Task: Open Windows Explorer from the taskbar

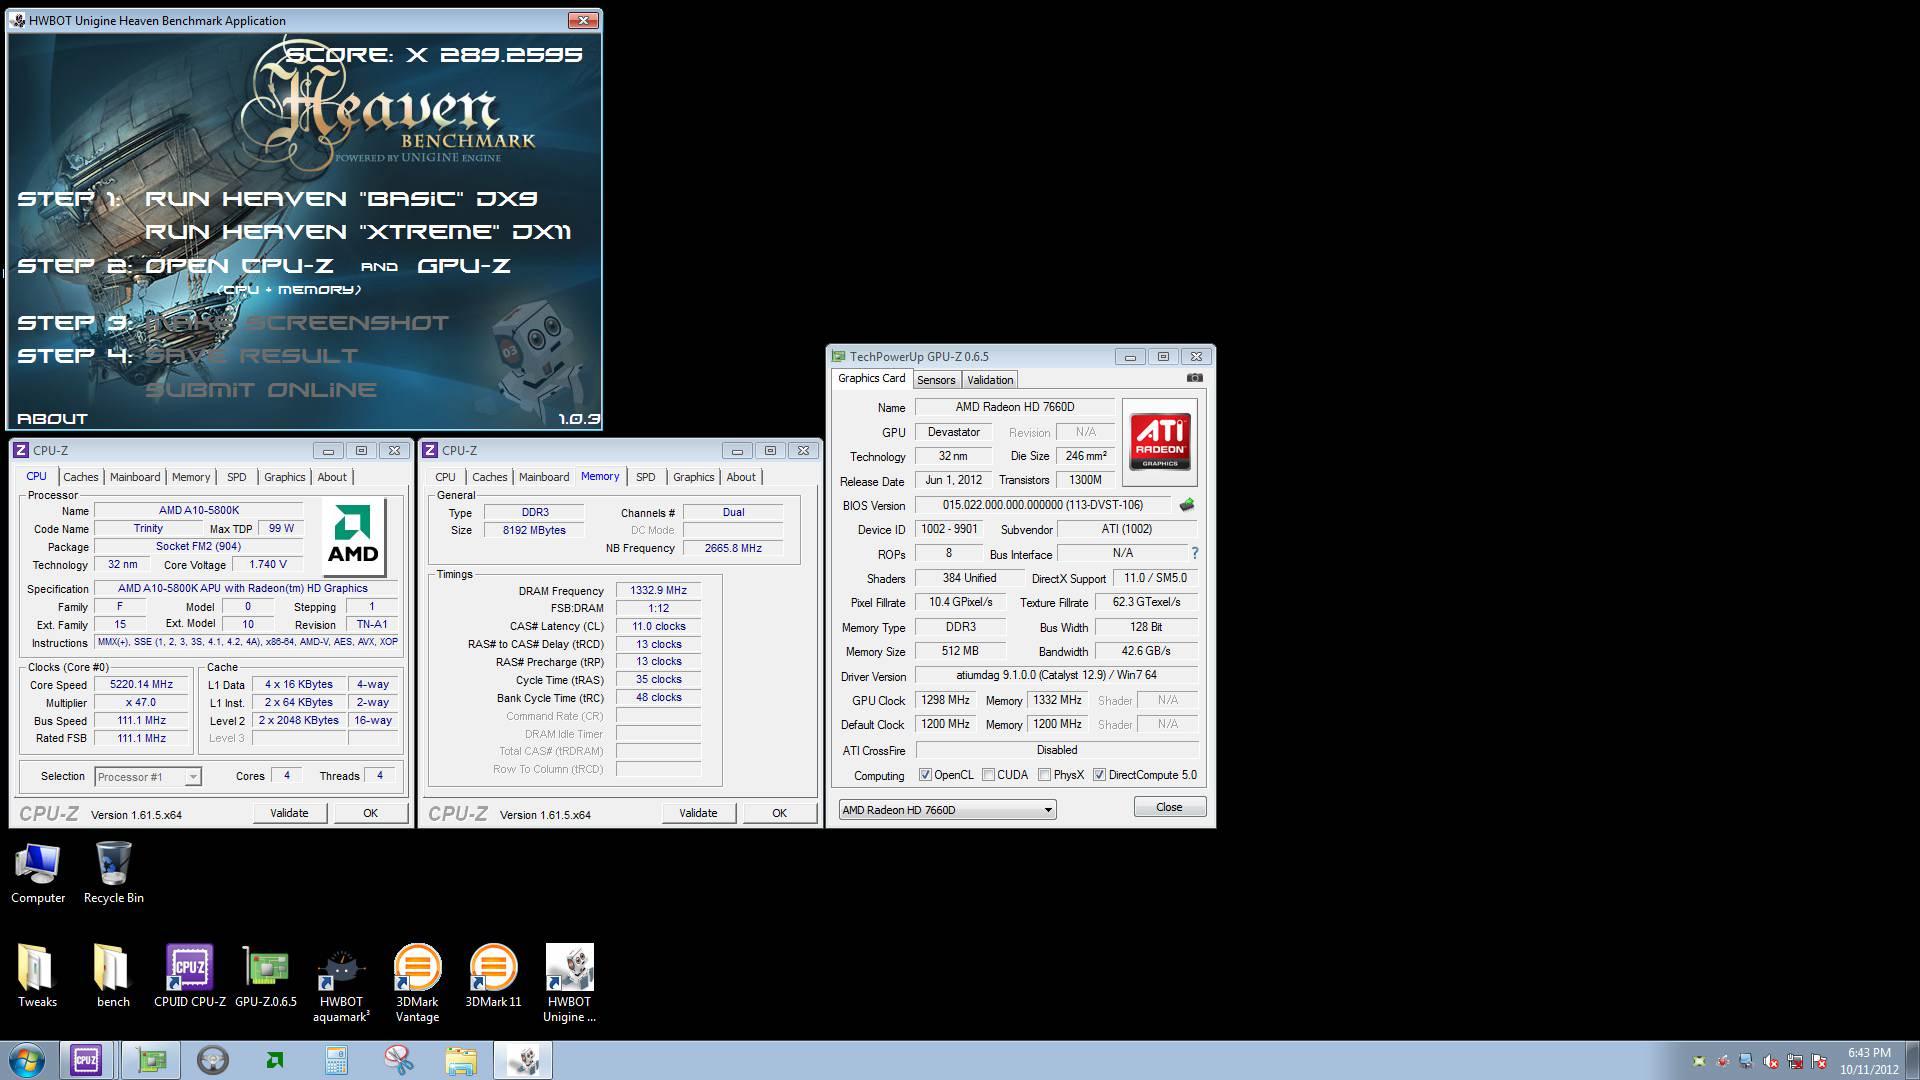Action: tap(460, 1060)
